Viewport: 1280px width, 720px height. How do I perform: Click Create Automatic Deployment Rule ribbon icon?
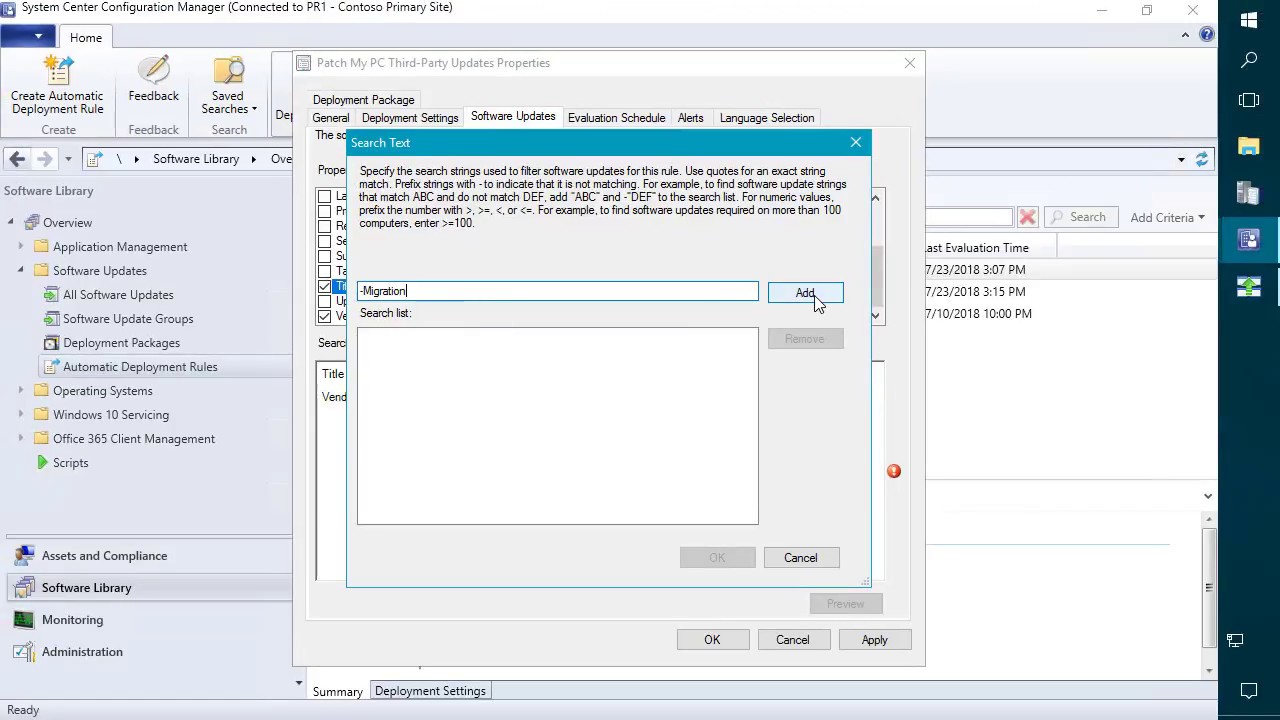tap(57, 85)
